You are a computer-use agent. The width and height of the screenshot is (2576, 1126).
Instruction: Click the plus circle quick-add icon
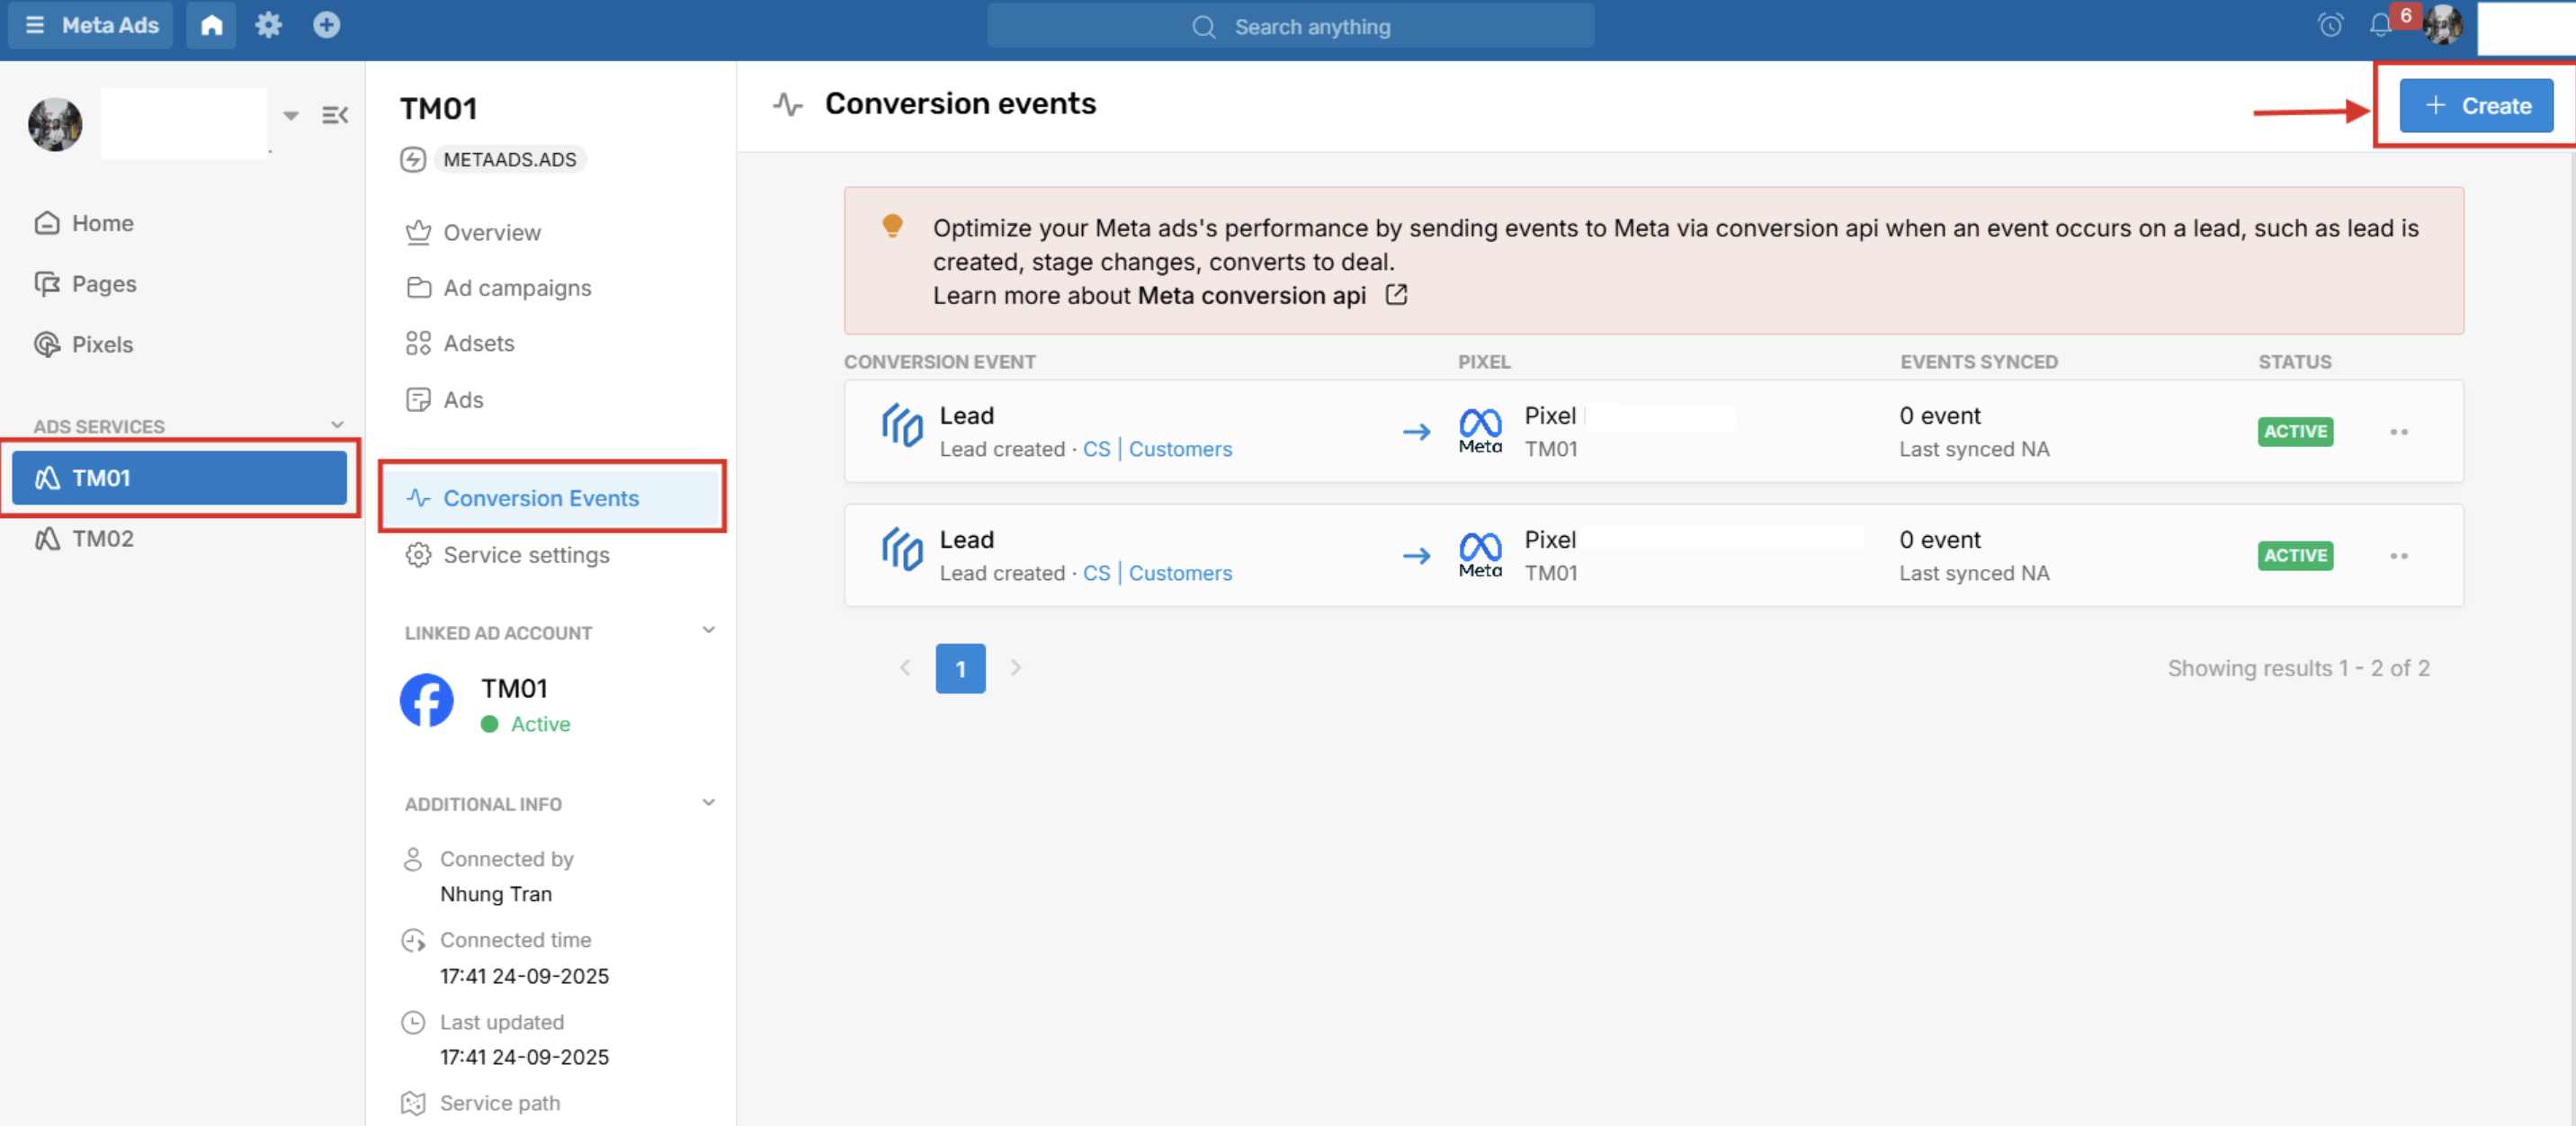pyautogui.click(x=326, y=25)
